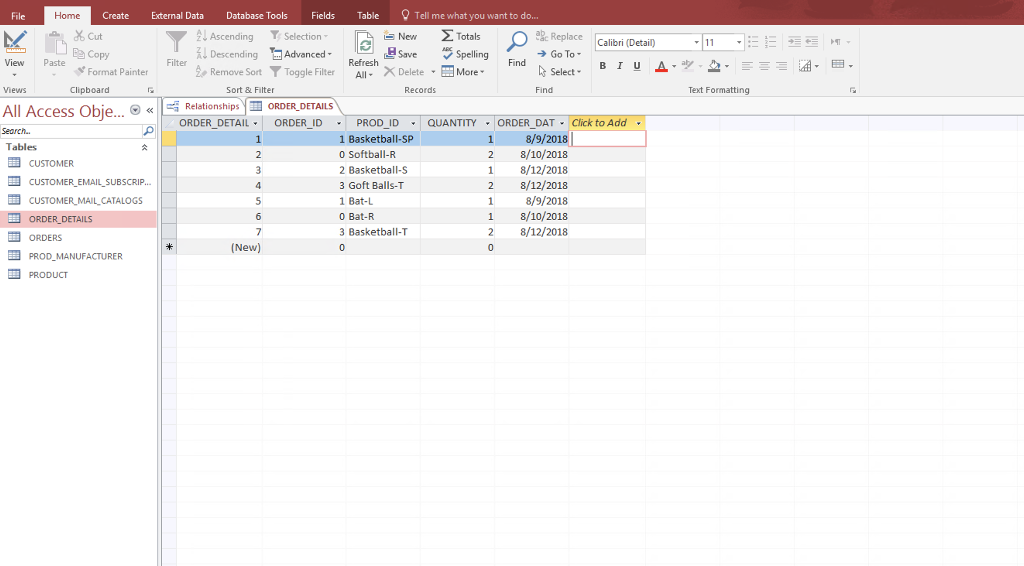Open the font size dropdown
This screenshot has width=1024, height=566.
pyautogui.click(x=739, y=43)
